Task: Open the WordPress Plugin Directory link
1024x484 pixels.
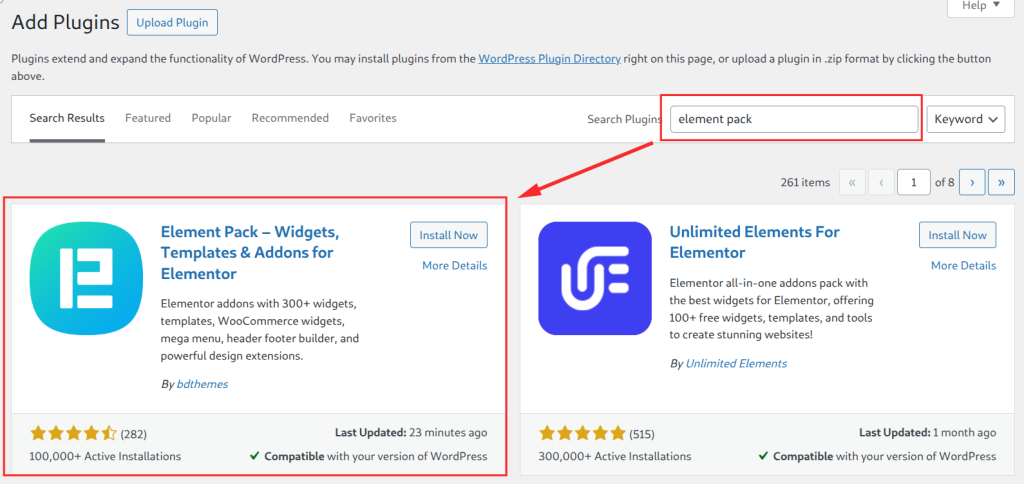Action: 549,59
